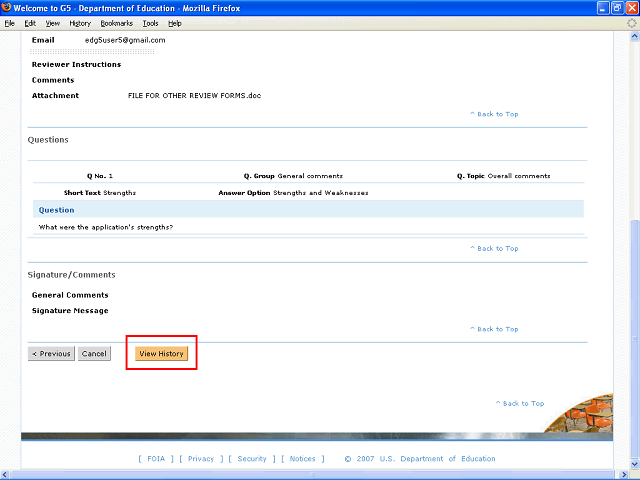Click the Signature/Comments section heading
Screen dimensions: 640x480
click(x=71, y=275)
